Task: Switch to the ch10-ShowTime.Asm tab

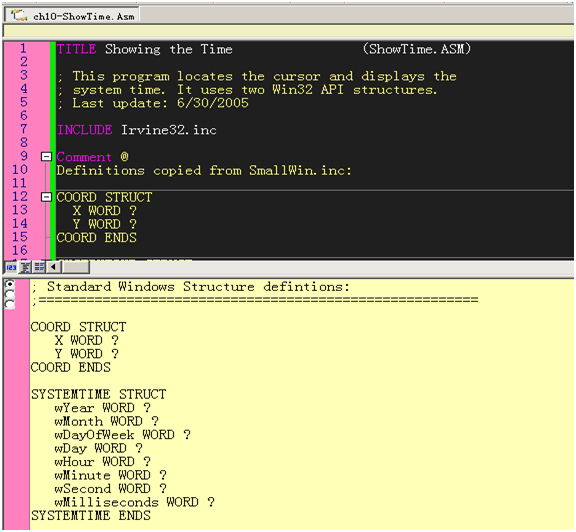Action: (72, 16)
